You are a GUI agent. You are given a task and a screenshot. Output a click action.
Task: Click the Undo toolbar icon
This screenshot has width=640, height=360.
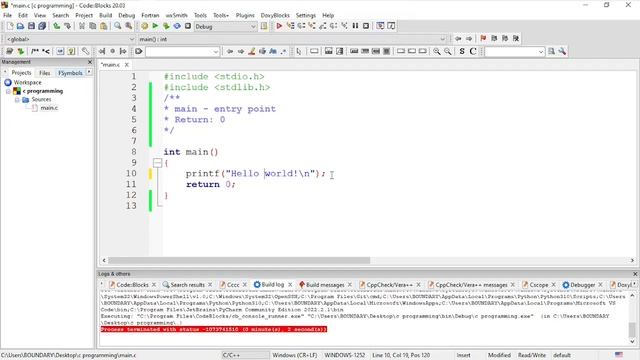tap(57, 26)
